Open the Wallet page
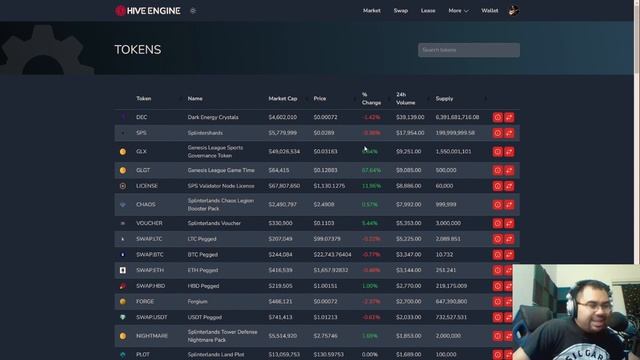 (489, 11)
